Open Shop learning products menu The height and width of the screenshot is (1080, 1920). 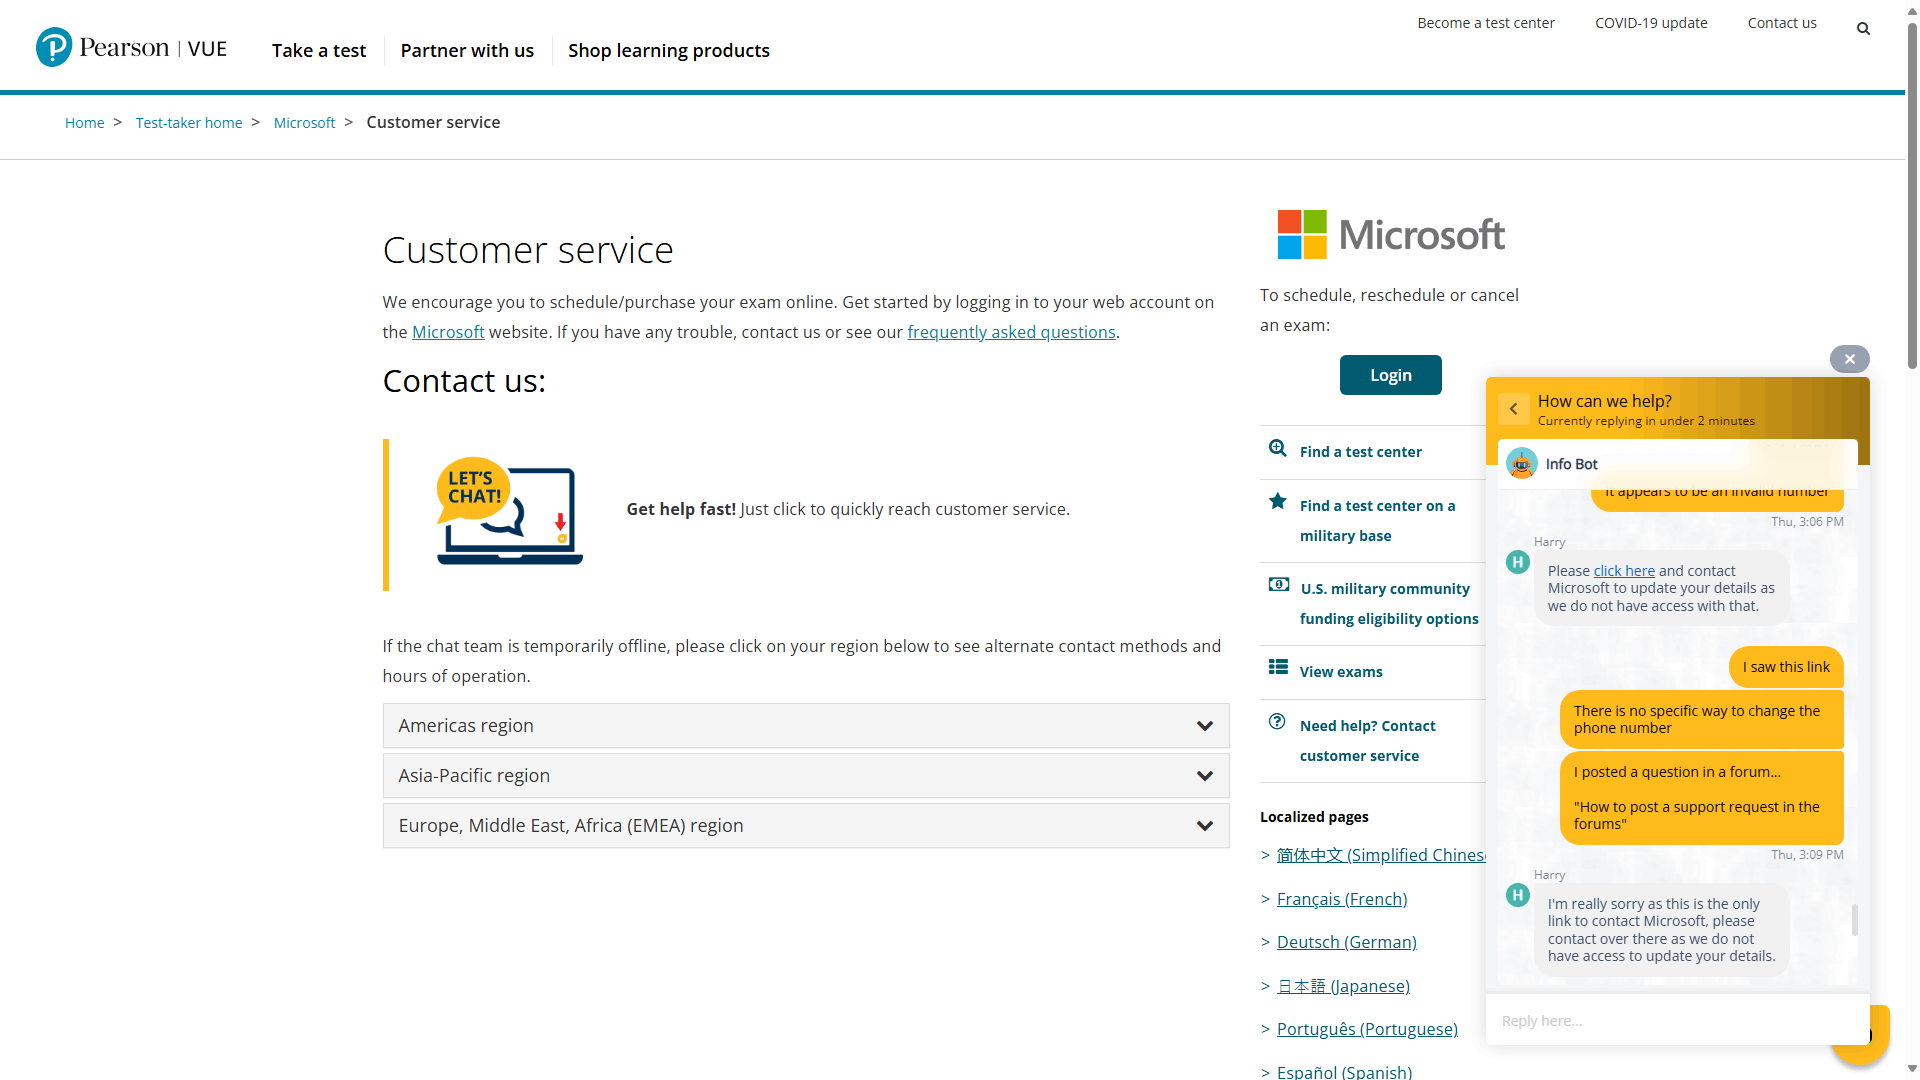point(669,50)
